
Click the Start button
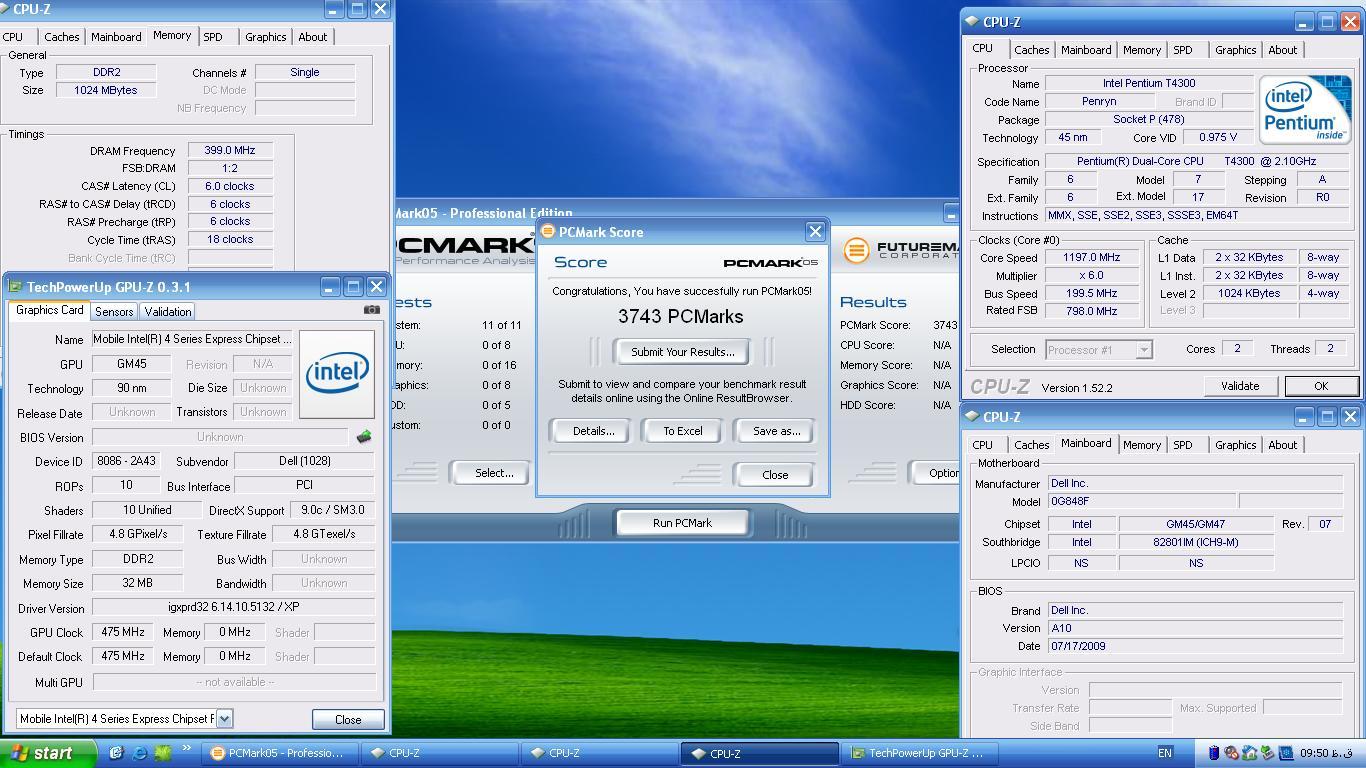coord(48,753)
